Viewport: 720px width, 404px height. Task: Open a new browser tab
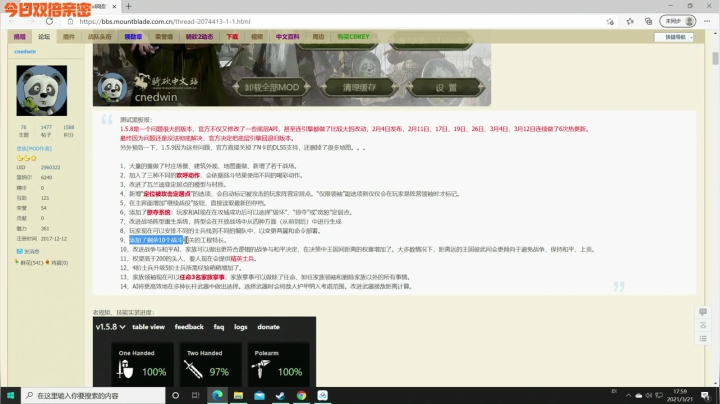tap(129, 6)
